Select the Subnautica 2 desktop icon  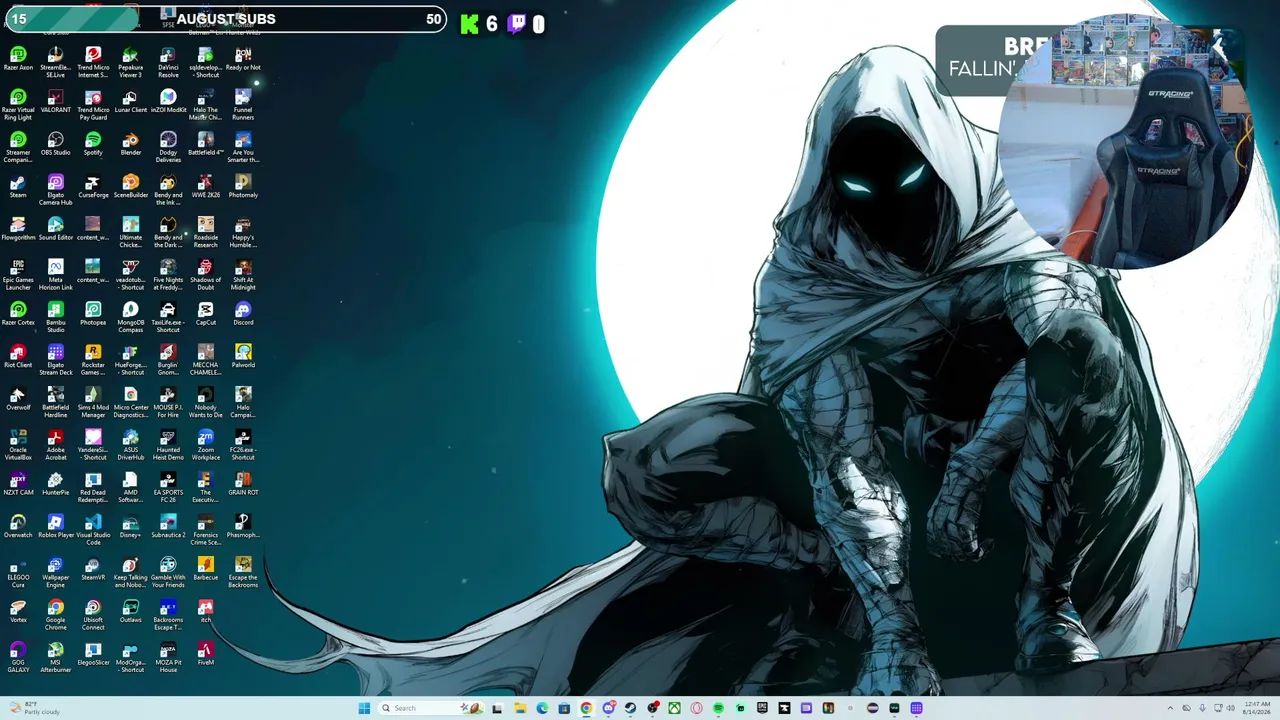[168, 526]
